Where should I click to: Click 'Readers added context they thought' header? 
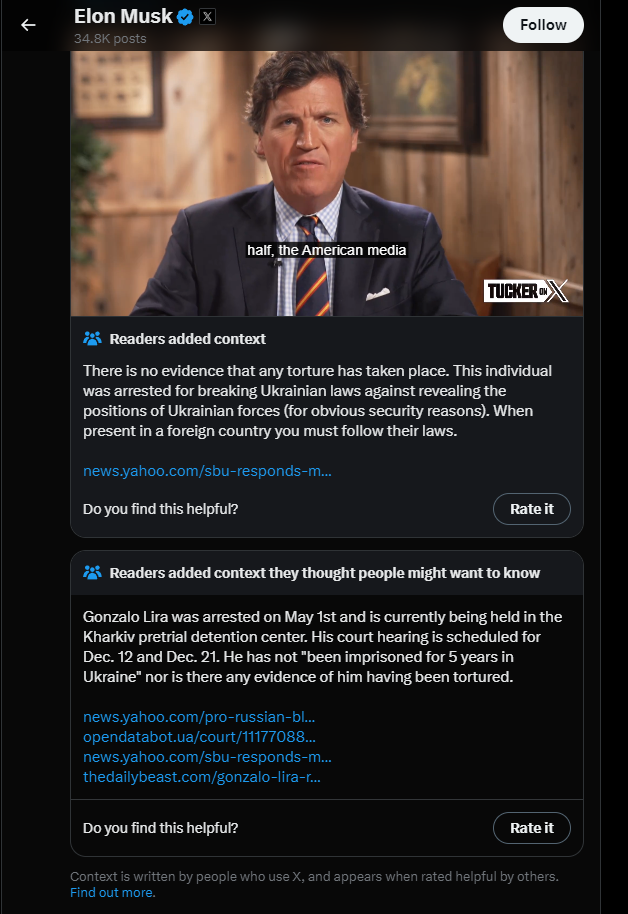[x=325, y=573]
